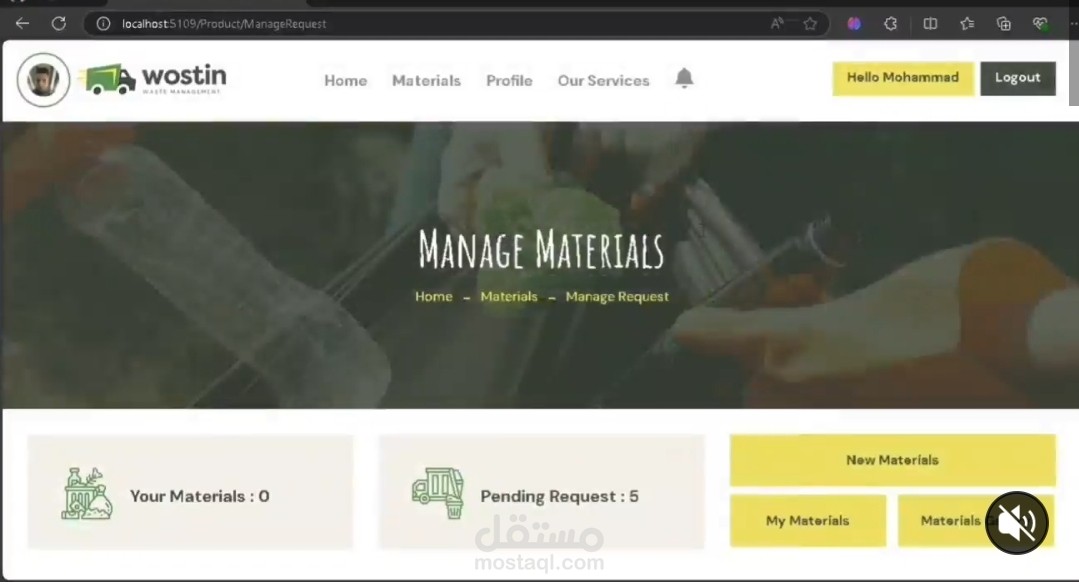Unmute video with speaker icon
Image resolution: width=1079 pixels, height=586 pixels.
click(x=1016, y=522)
